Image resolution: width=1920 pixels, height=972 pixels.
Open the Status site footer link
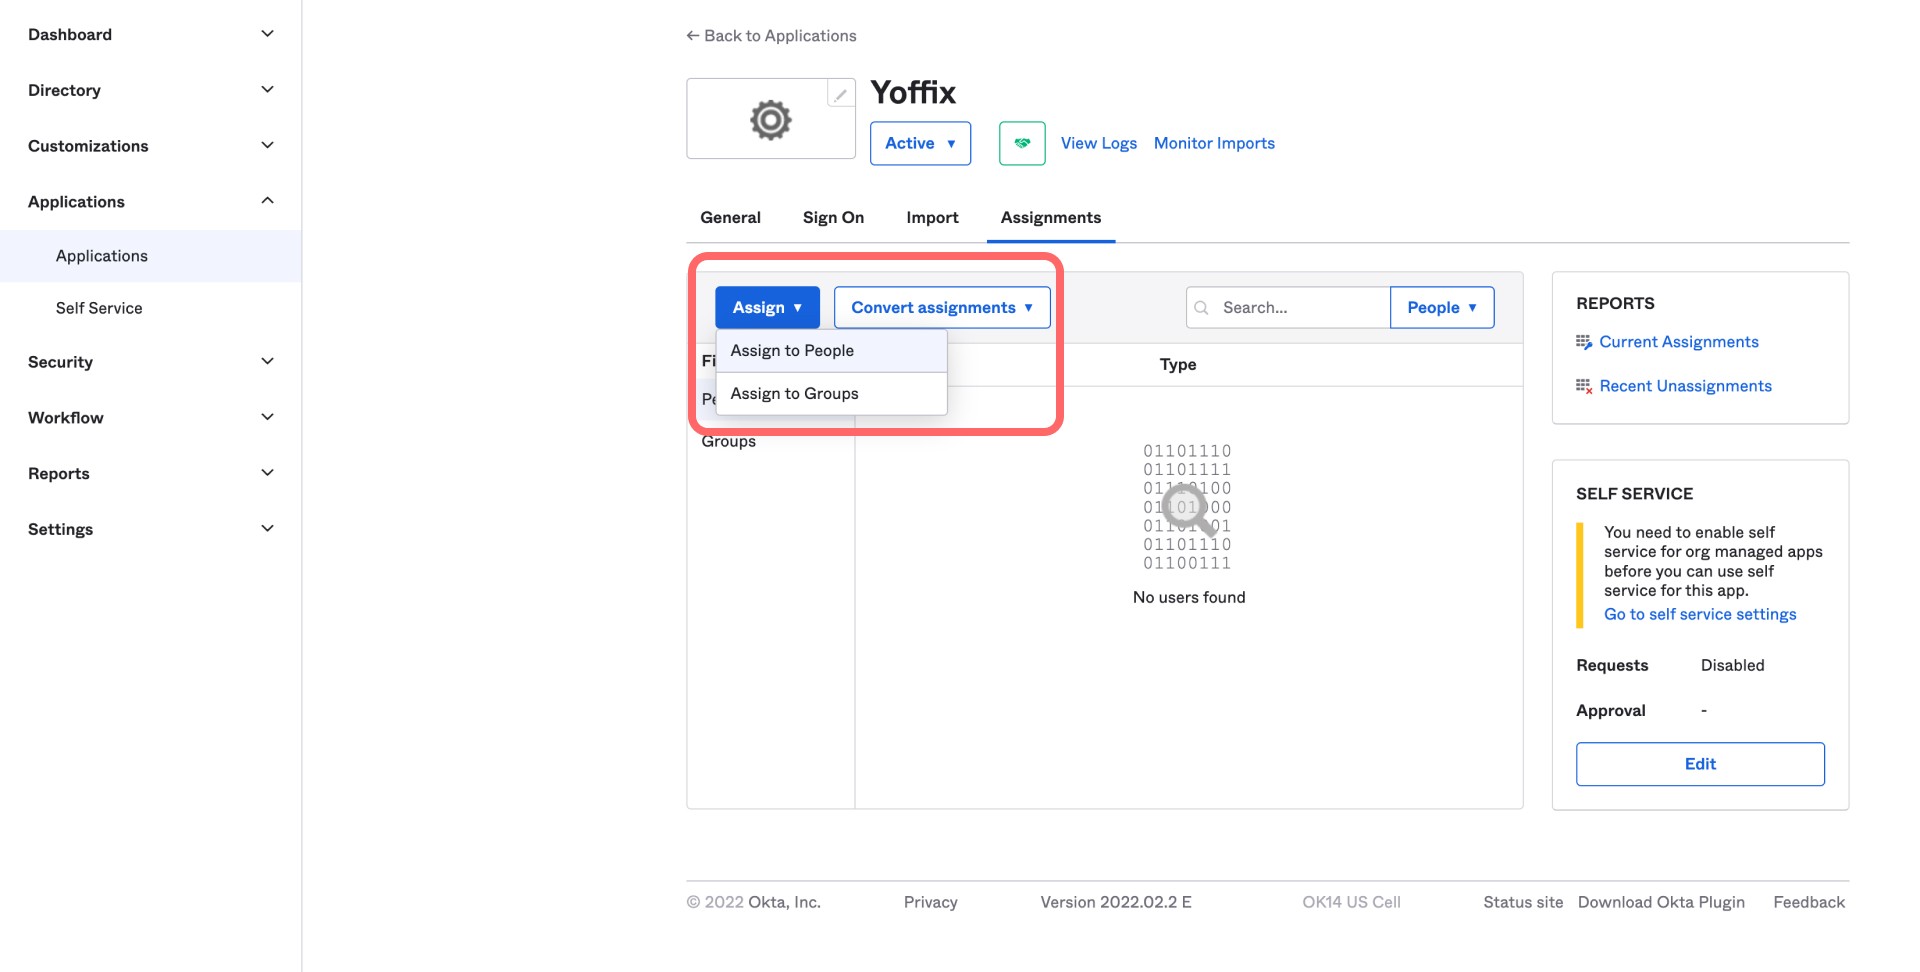point(1522,902)
